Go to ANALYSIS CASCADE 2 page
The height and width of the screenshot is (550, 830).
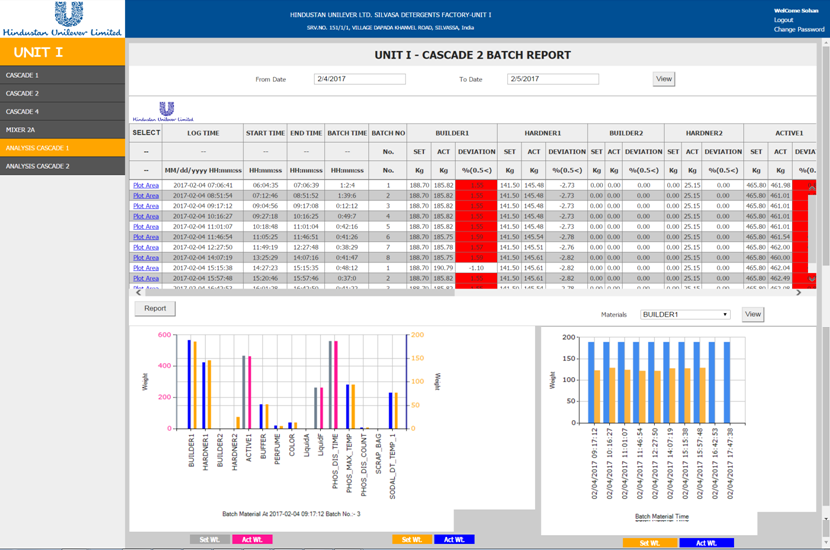click(x=62, y=166)
